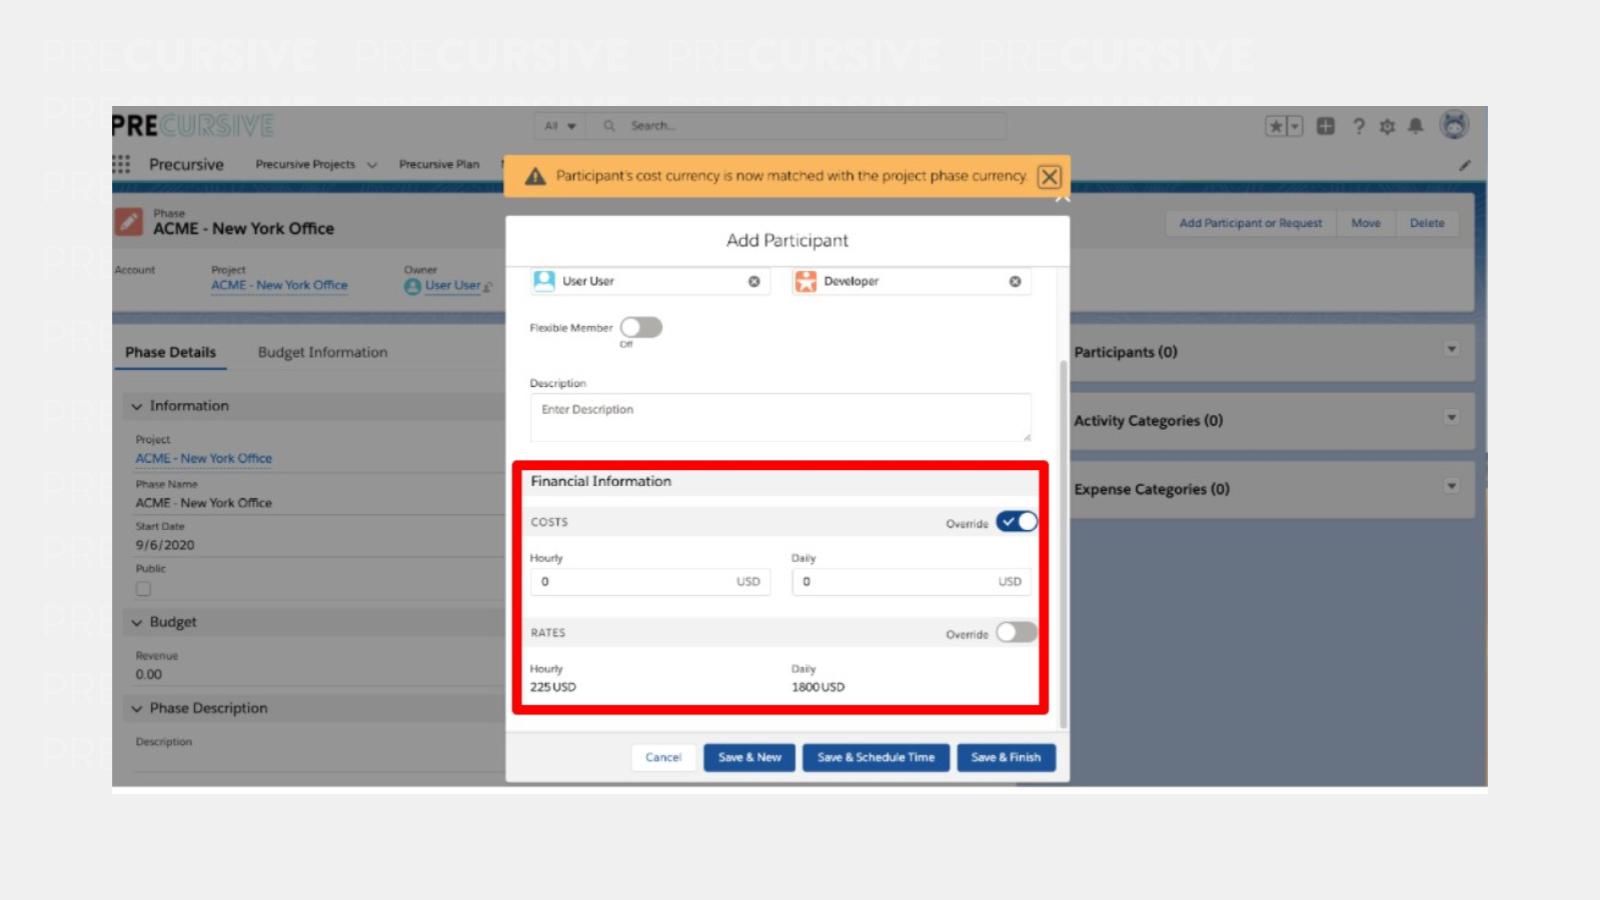Switch to the Budget Information tab
This screenshot has width=1600, height=900.
click(322, 352)
